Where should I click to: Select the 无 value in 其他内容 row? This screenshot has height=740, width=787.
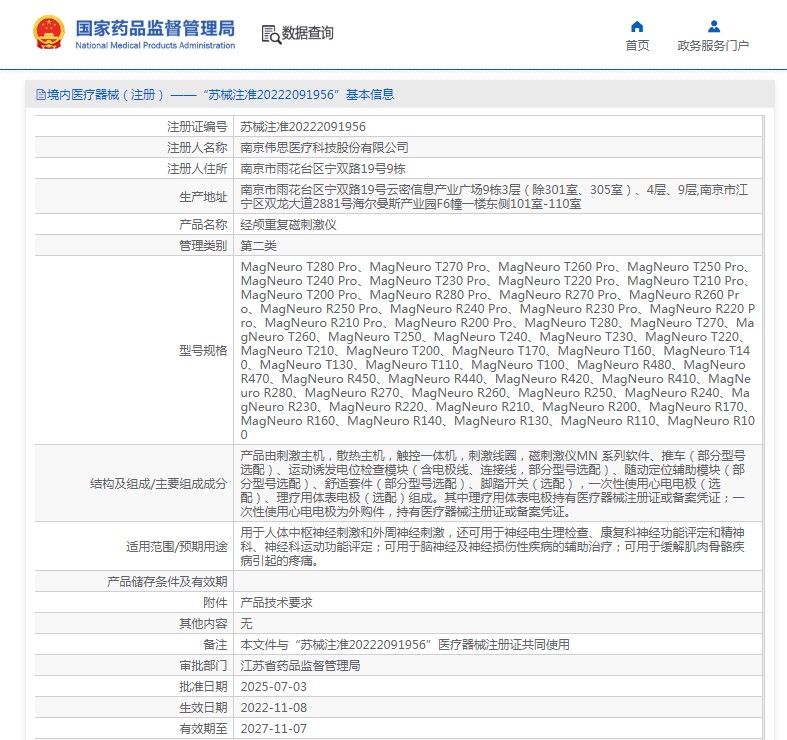click(x=246, y=624)
